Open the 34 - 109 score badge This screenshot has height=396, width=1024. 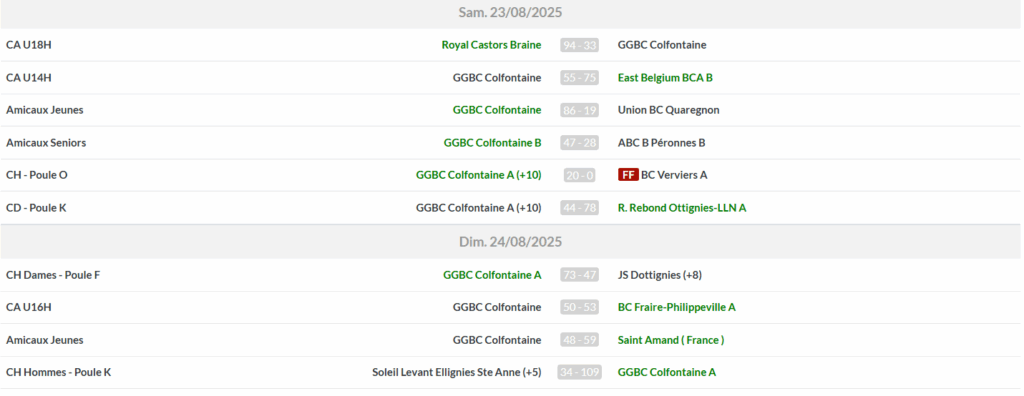579,372
